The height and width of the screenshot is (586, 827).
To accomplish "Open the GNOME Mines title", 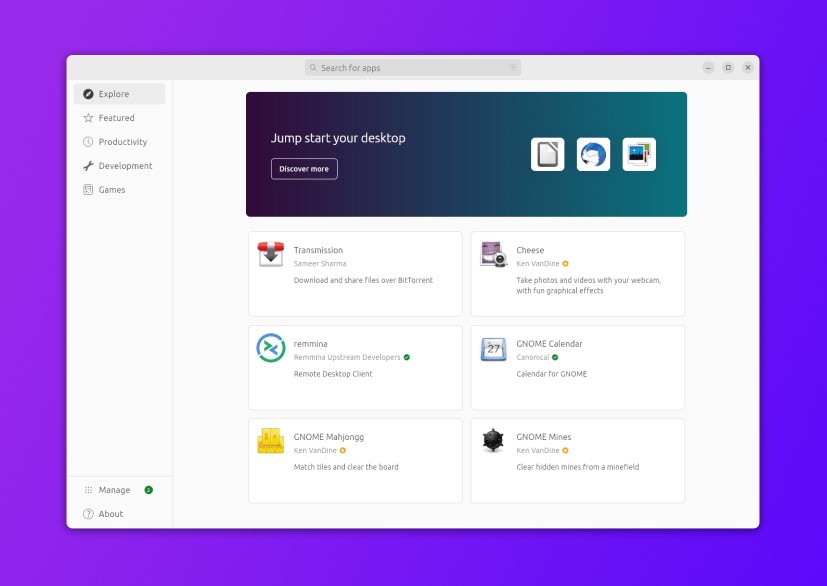I will pos(544,437).
